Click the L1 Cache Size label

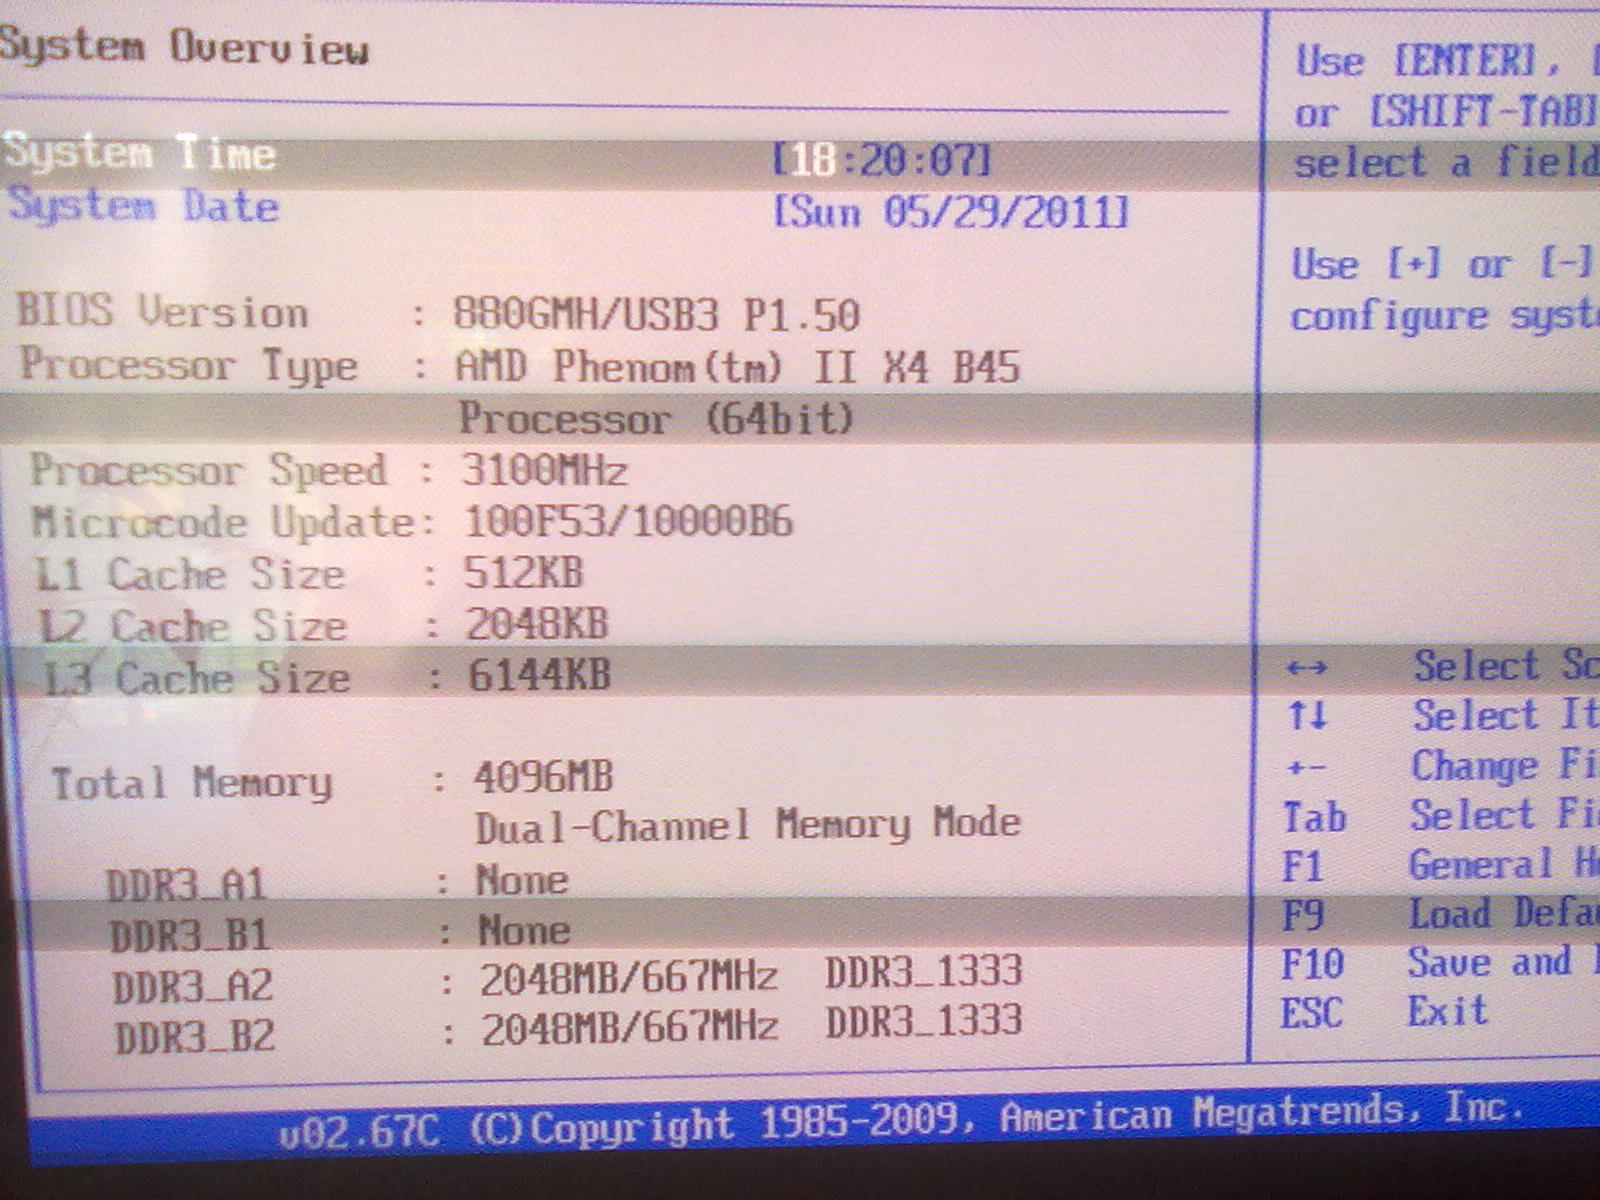pyautogui.click(x=190, y=574)
